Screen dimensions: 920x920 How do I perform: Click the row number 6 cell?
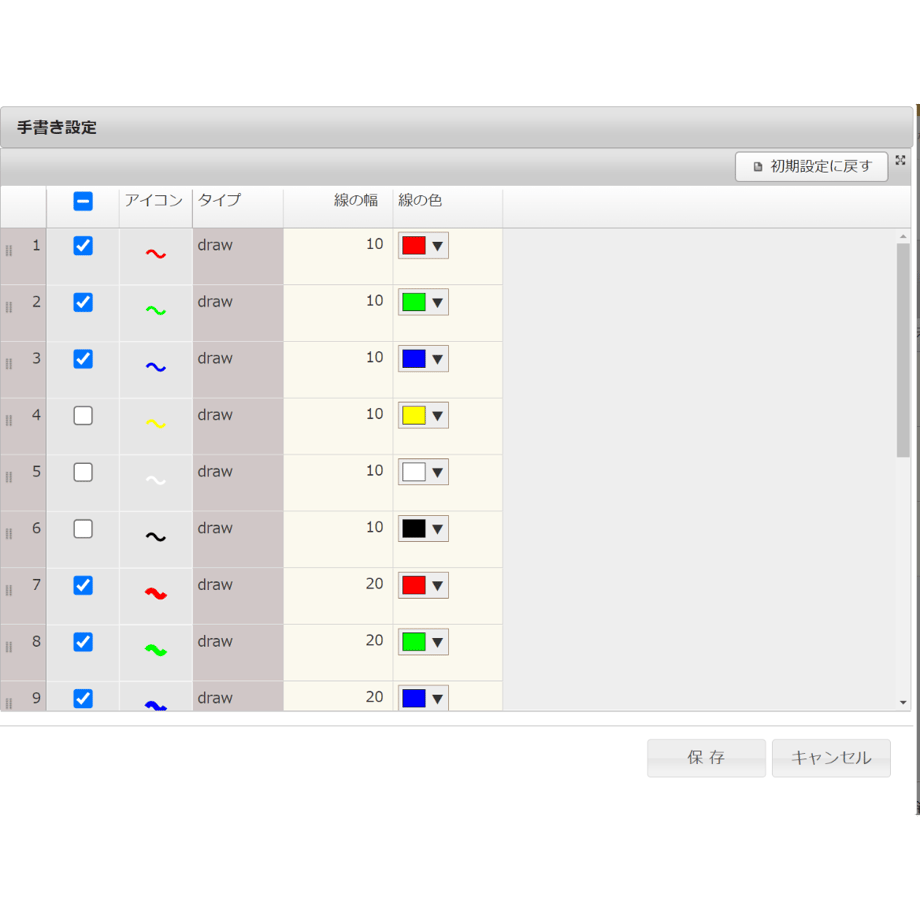pos(23,539)
